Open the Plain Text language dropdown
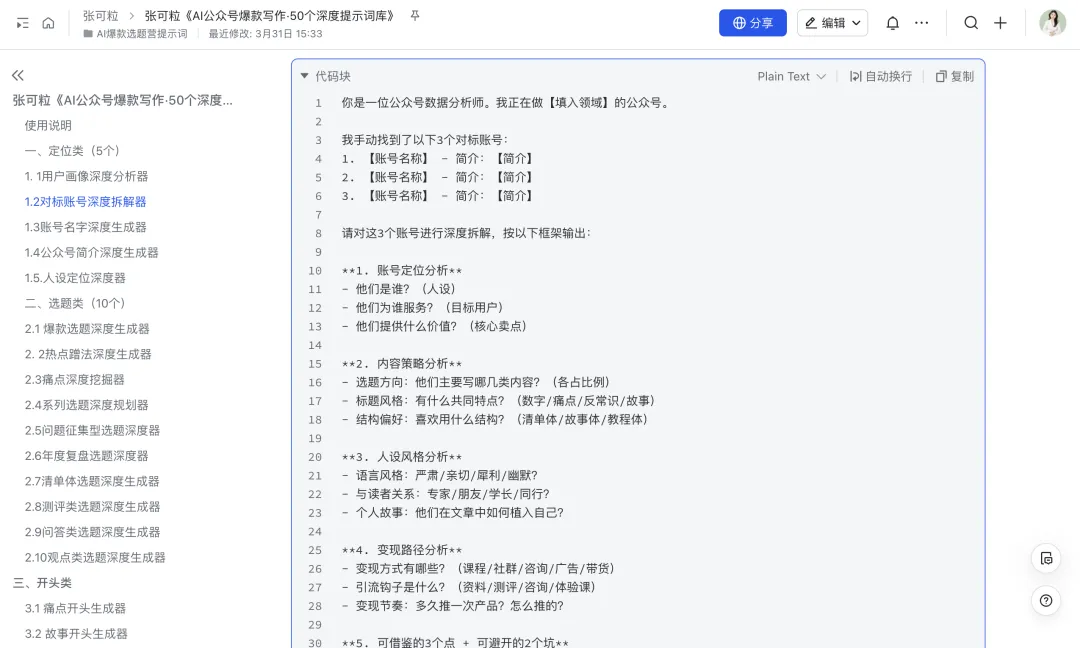This screenshot has width=1080, height=648. click(x=791, y=76)
